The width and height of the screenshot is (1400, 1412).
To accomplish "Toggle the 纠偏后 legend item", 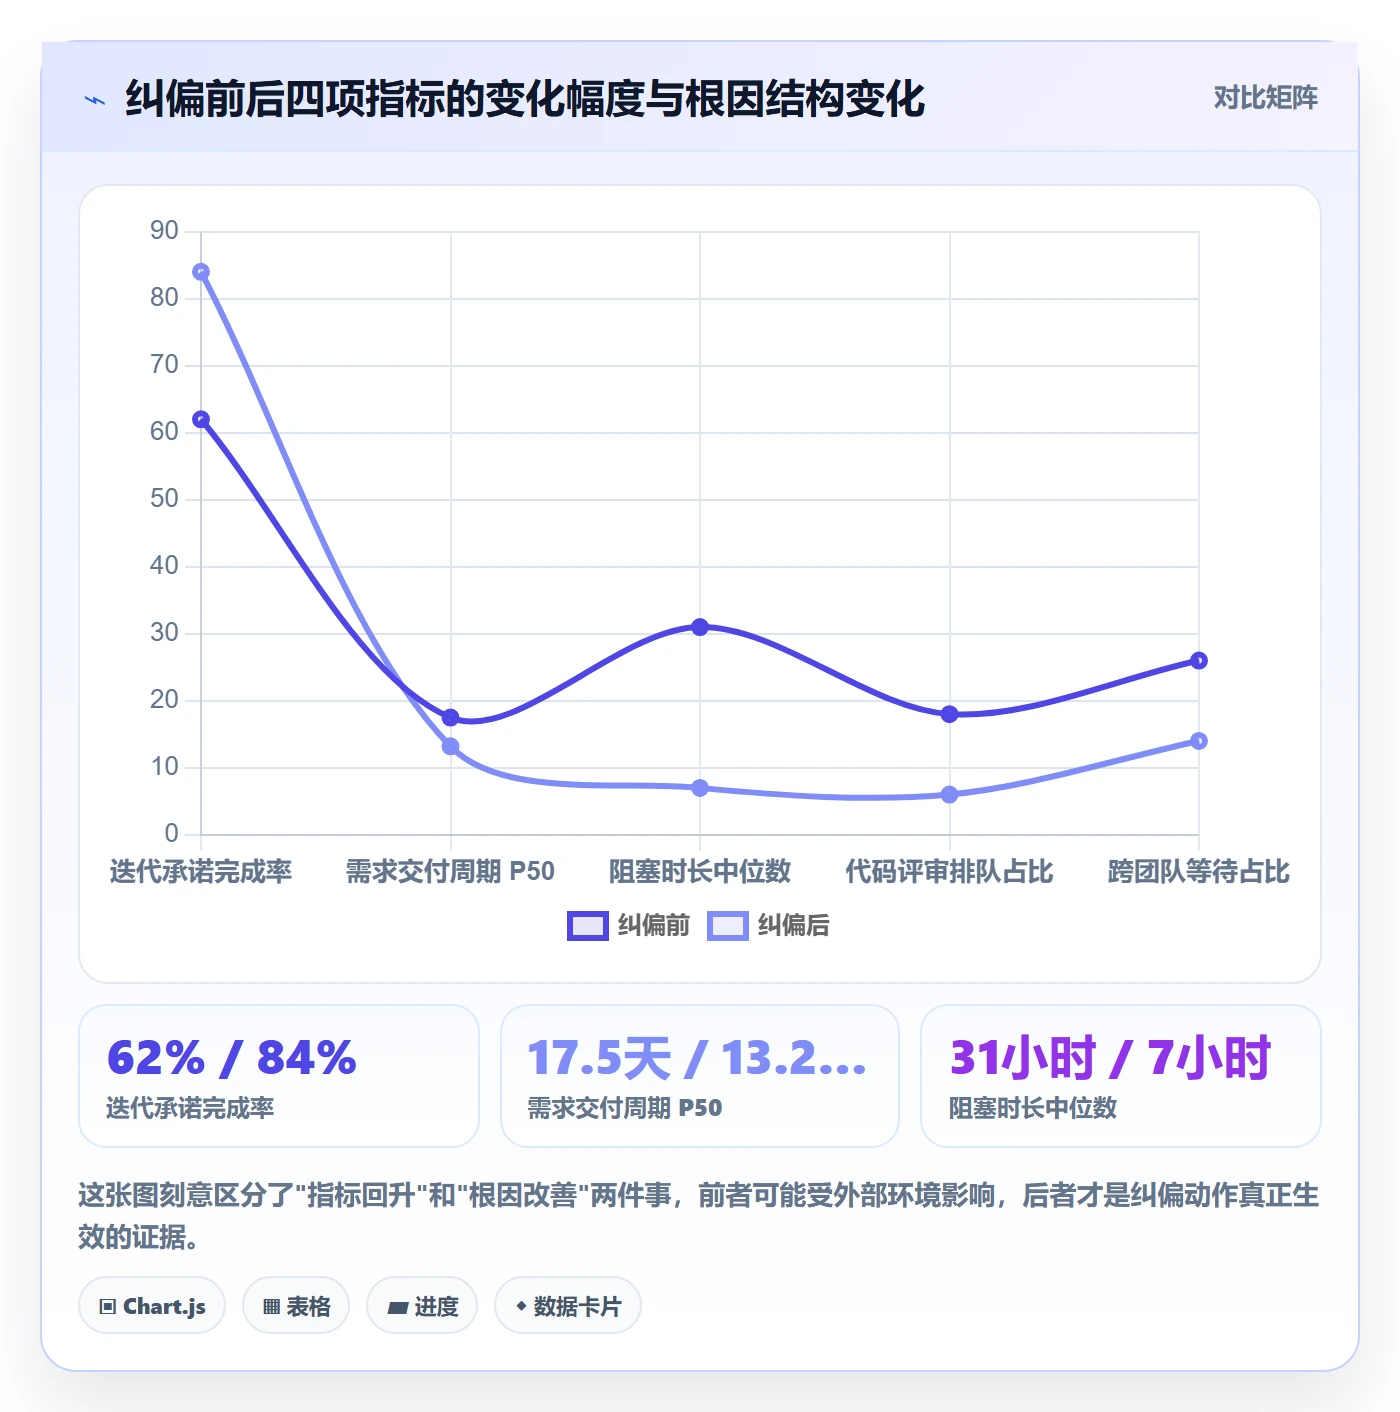I will (x=768, y=926).
